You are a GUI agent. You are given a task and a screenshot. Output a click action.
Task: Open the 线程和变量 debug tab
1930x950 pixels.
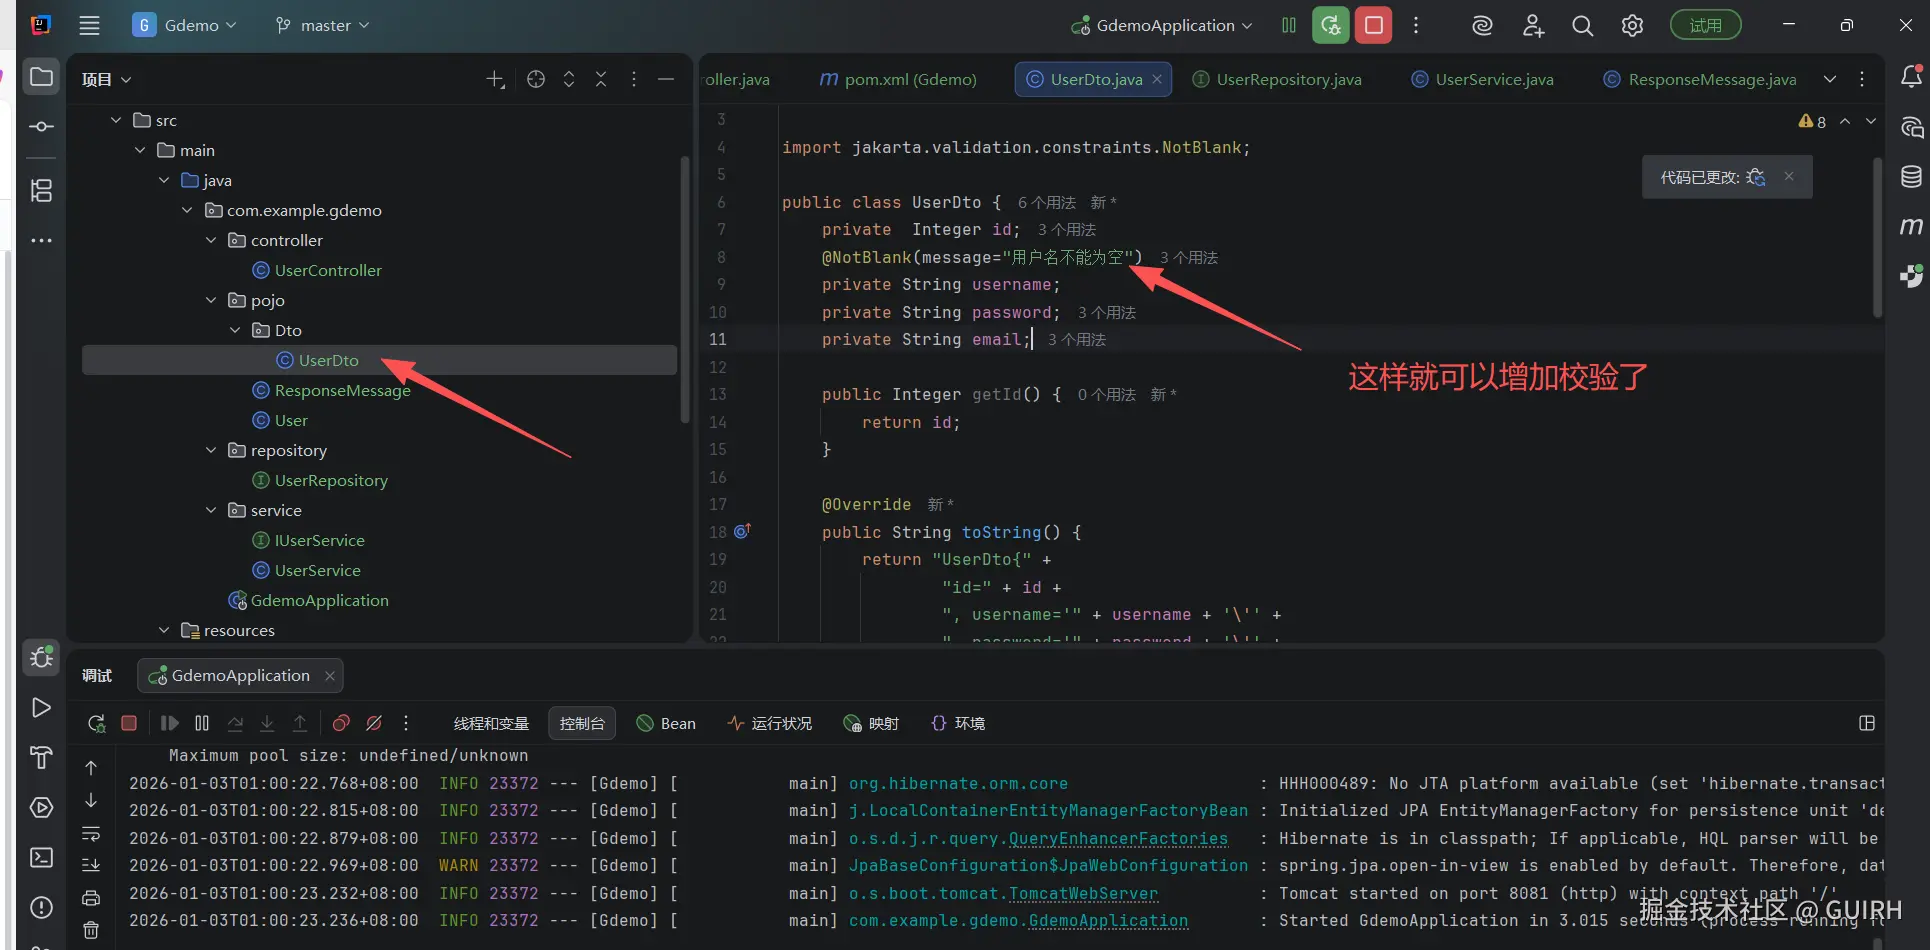[491, 723]
